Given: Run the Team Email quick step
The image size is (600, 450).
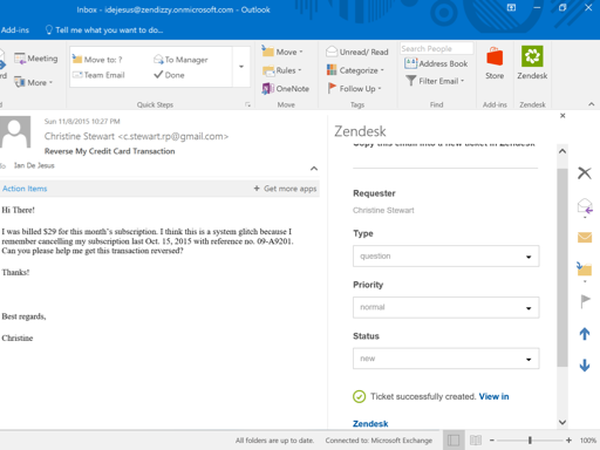Looking at the screenshot, I should tap(99, 75).
